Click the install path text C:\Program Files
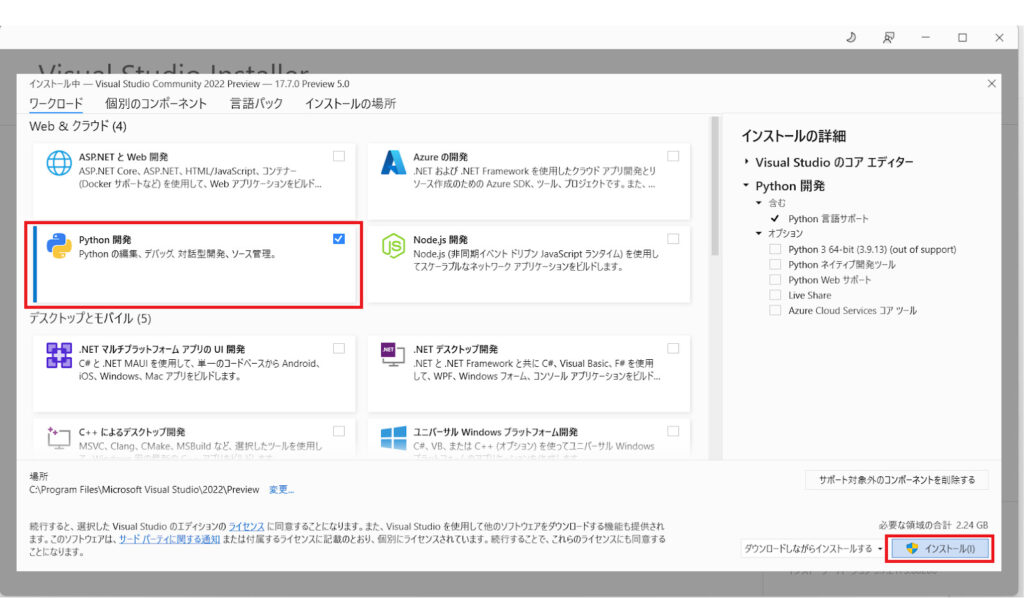Image resolution: width=1025 pixels, height=598 pixels. click(144, 490)
